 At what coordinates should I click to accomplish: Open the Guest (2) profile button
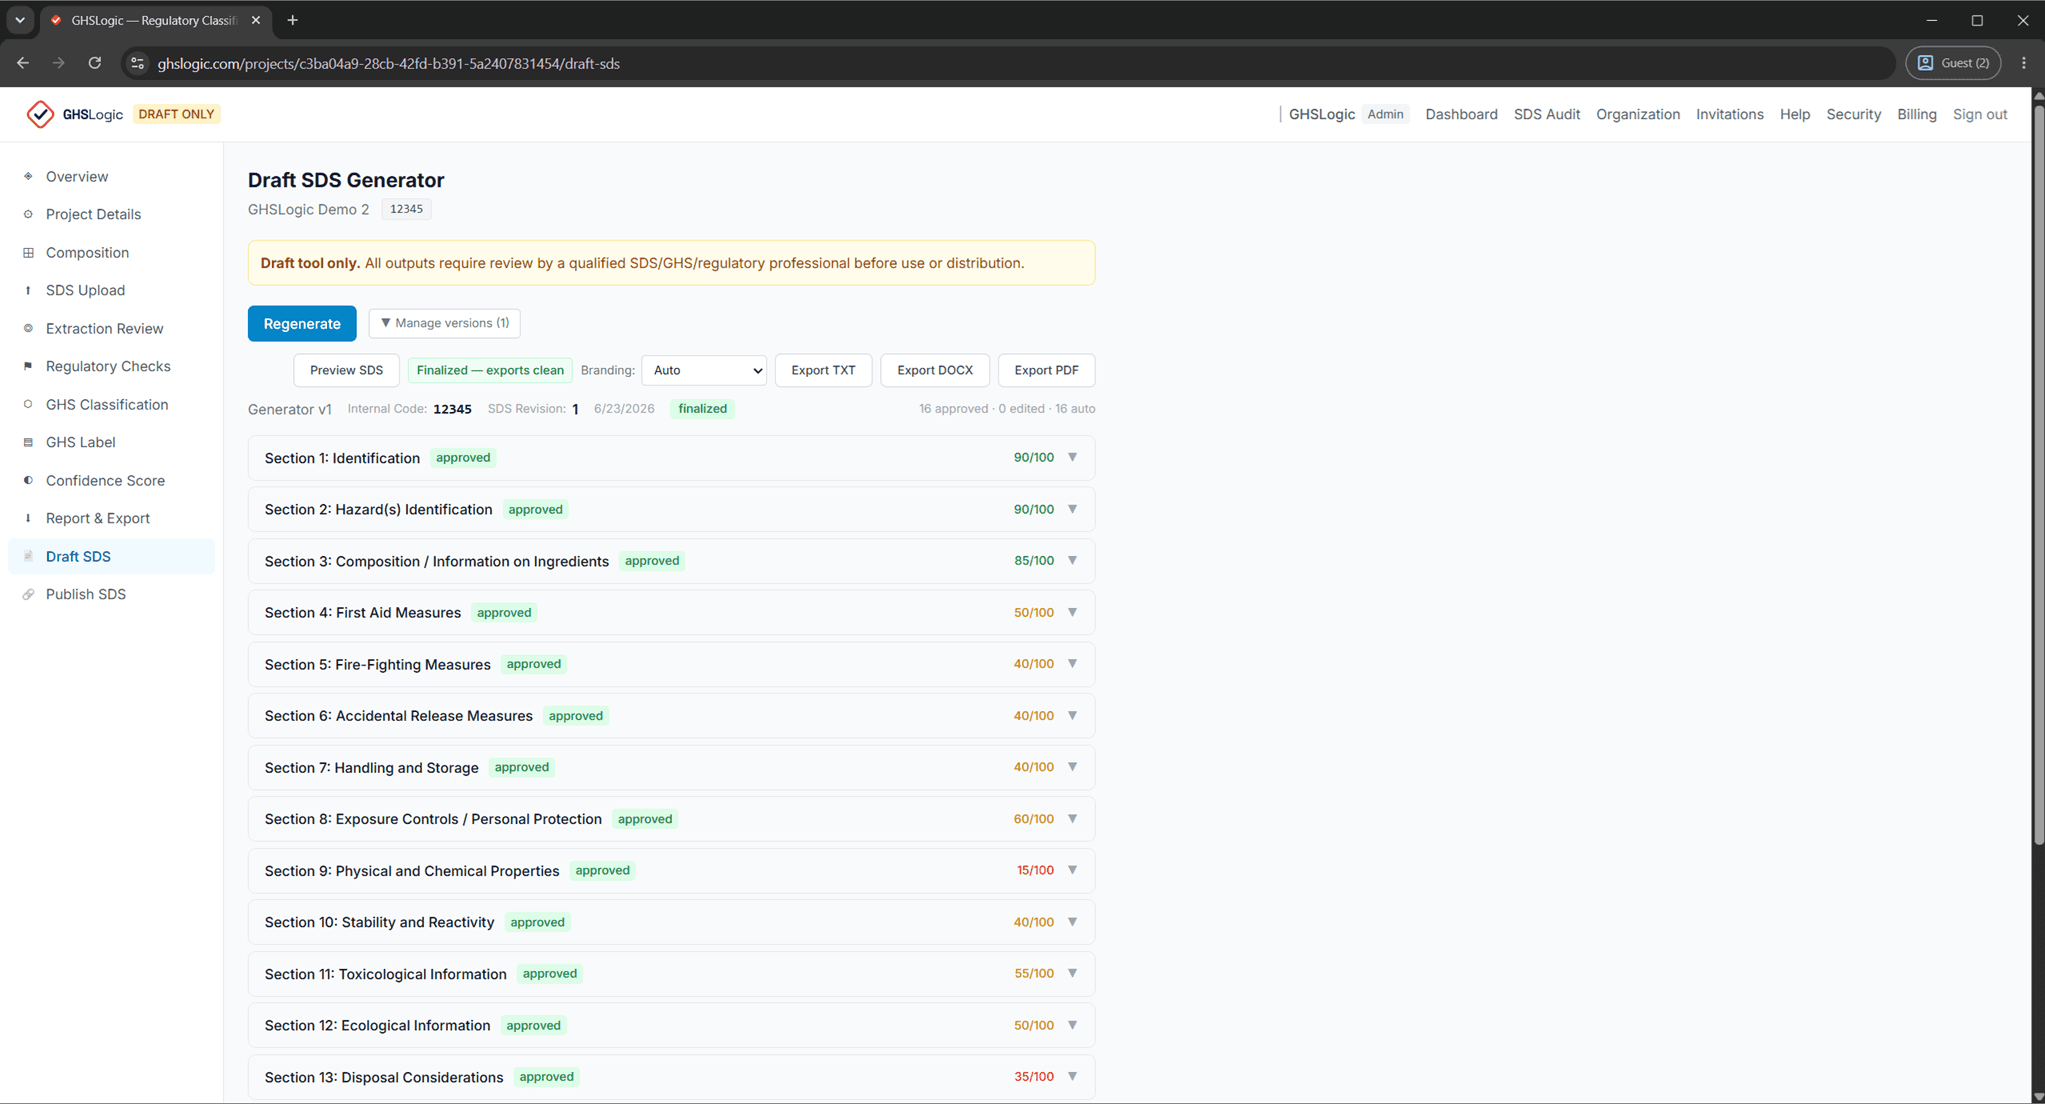(1953, 63)
